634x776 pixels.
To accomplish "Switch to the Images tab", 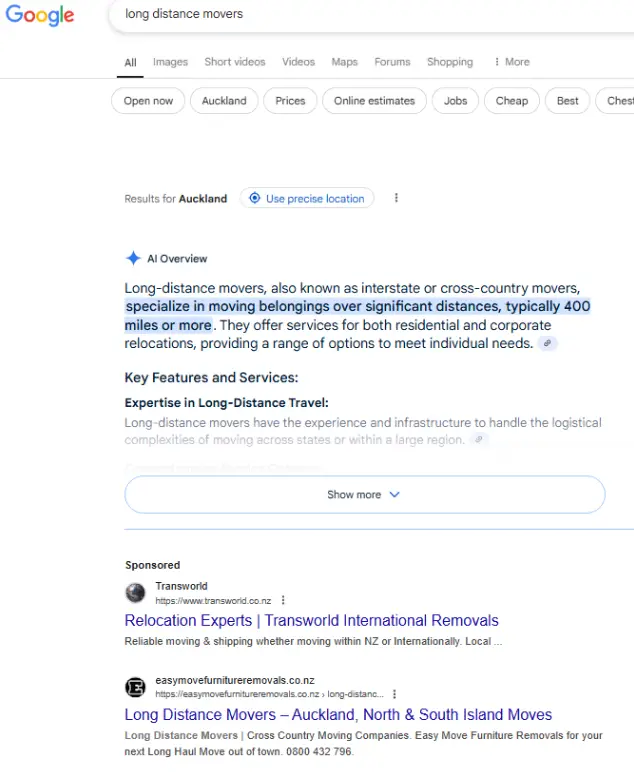I will (170, 62).
